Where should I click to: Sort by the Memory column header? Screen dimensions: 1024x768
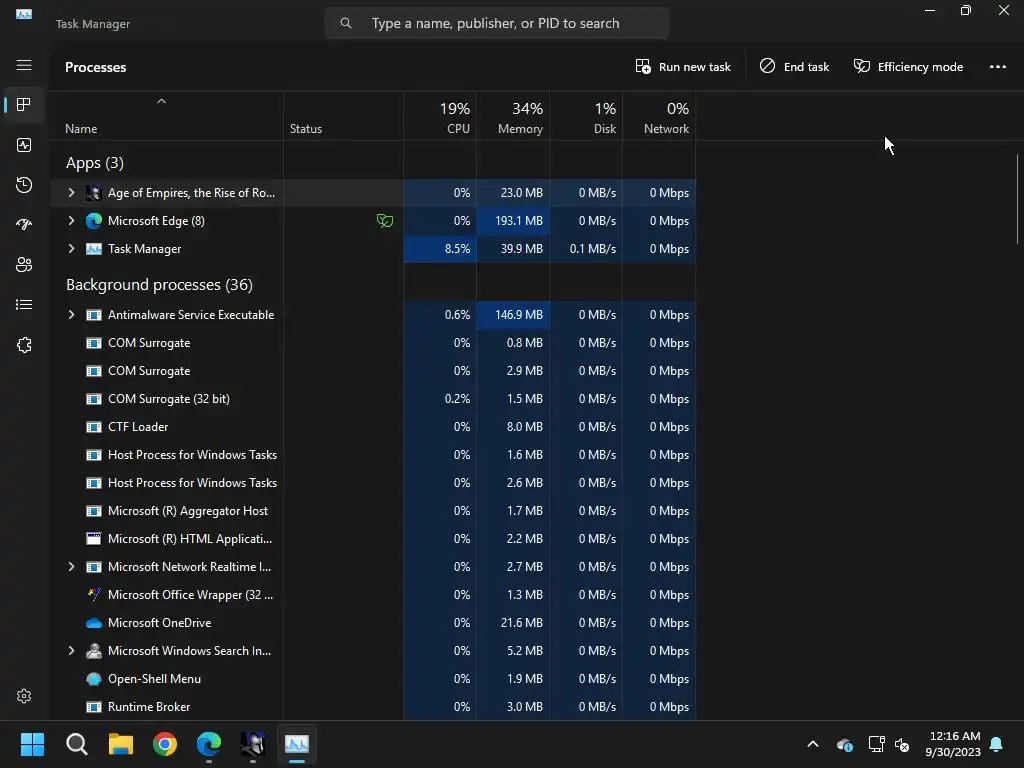click(513, 118)
